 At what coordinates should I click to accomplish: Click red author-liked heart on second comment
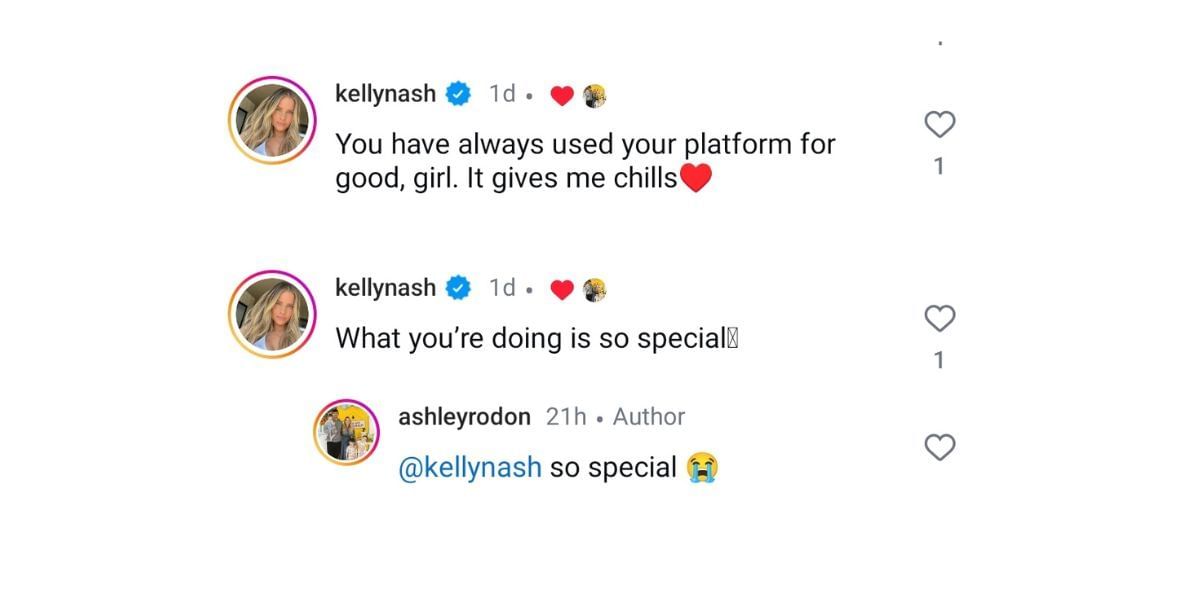point(562,290)
